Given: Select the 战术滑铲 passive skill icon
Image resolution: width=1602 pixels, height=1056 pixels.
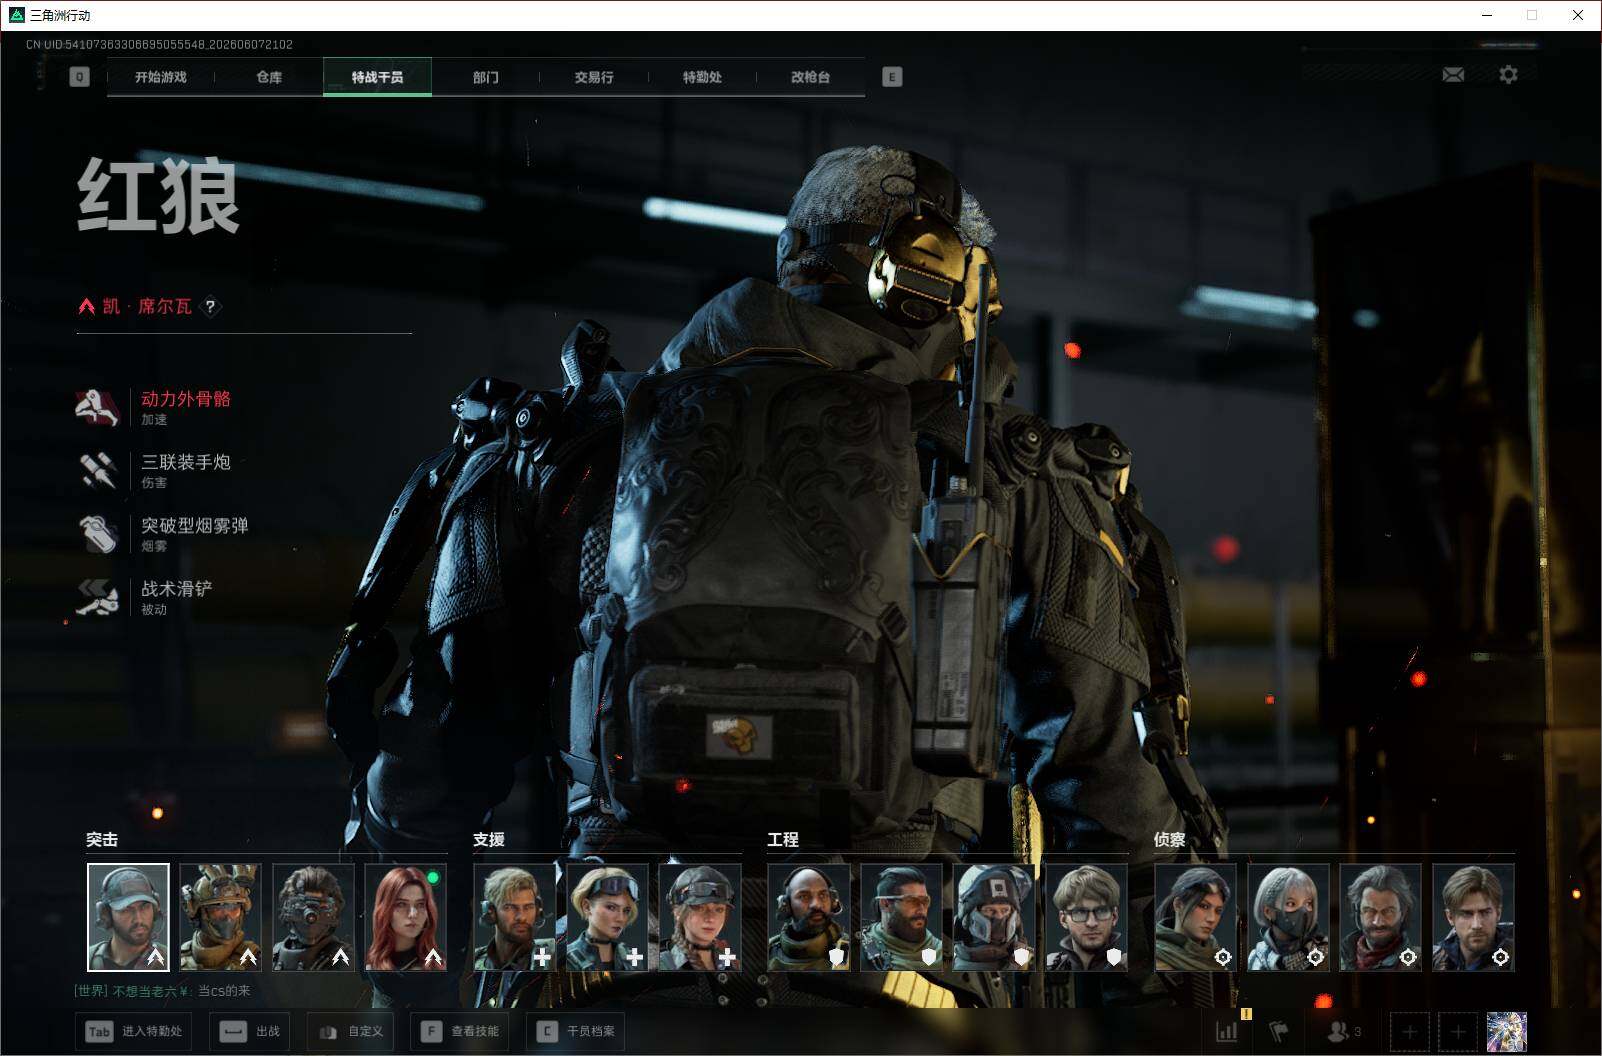Looking at the screenshot, I should (98, 596).
